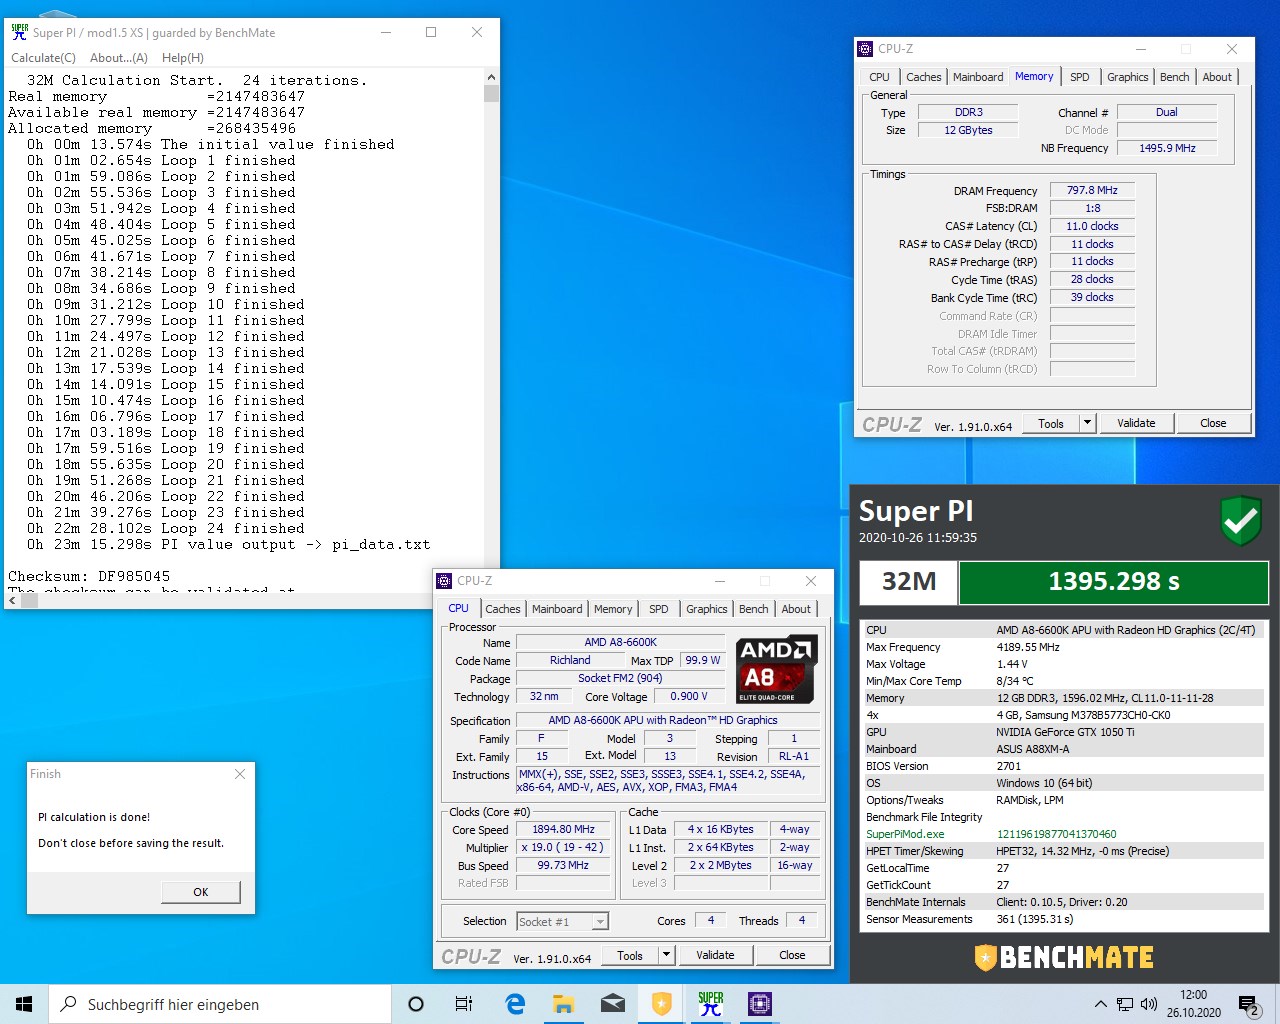This screenshot has width=1280, height=1024.
Task: Show hidden system tray icons chevron
Action: 1101,1004
